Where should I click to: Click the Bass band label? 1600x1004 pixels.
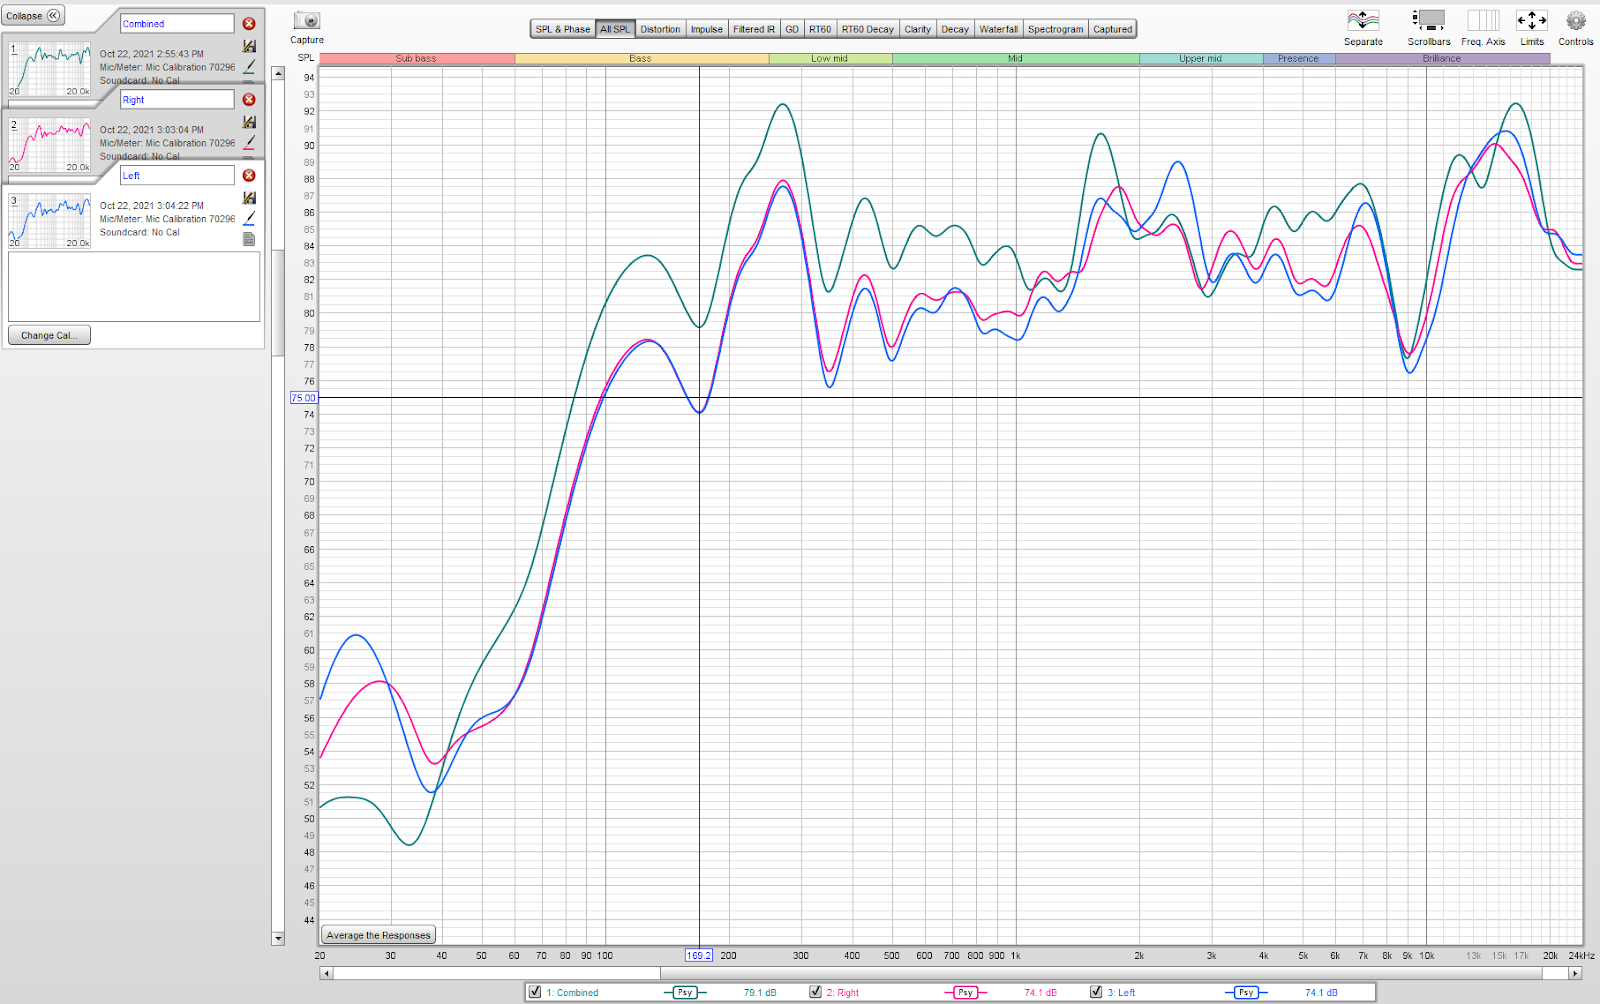[x=641, y=59]
